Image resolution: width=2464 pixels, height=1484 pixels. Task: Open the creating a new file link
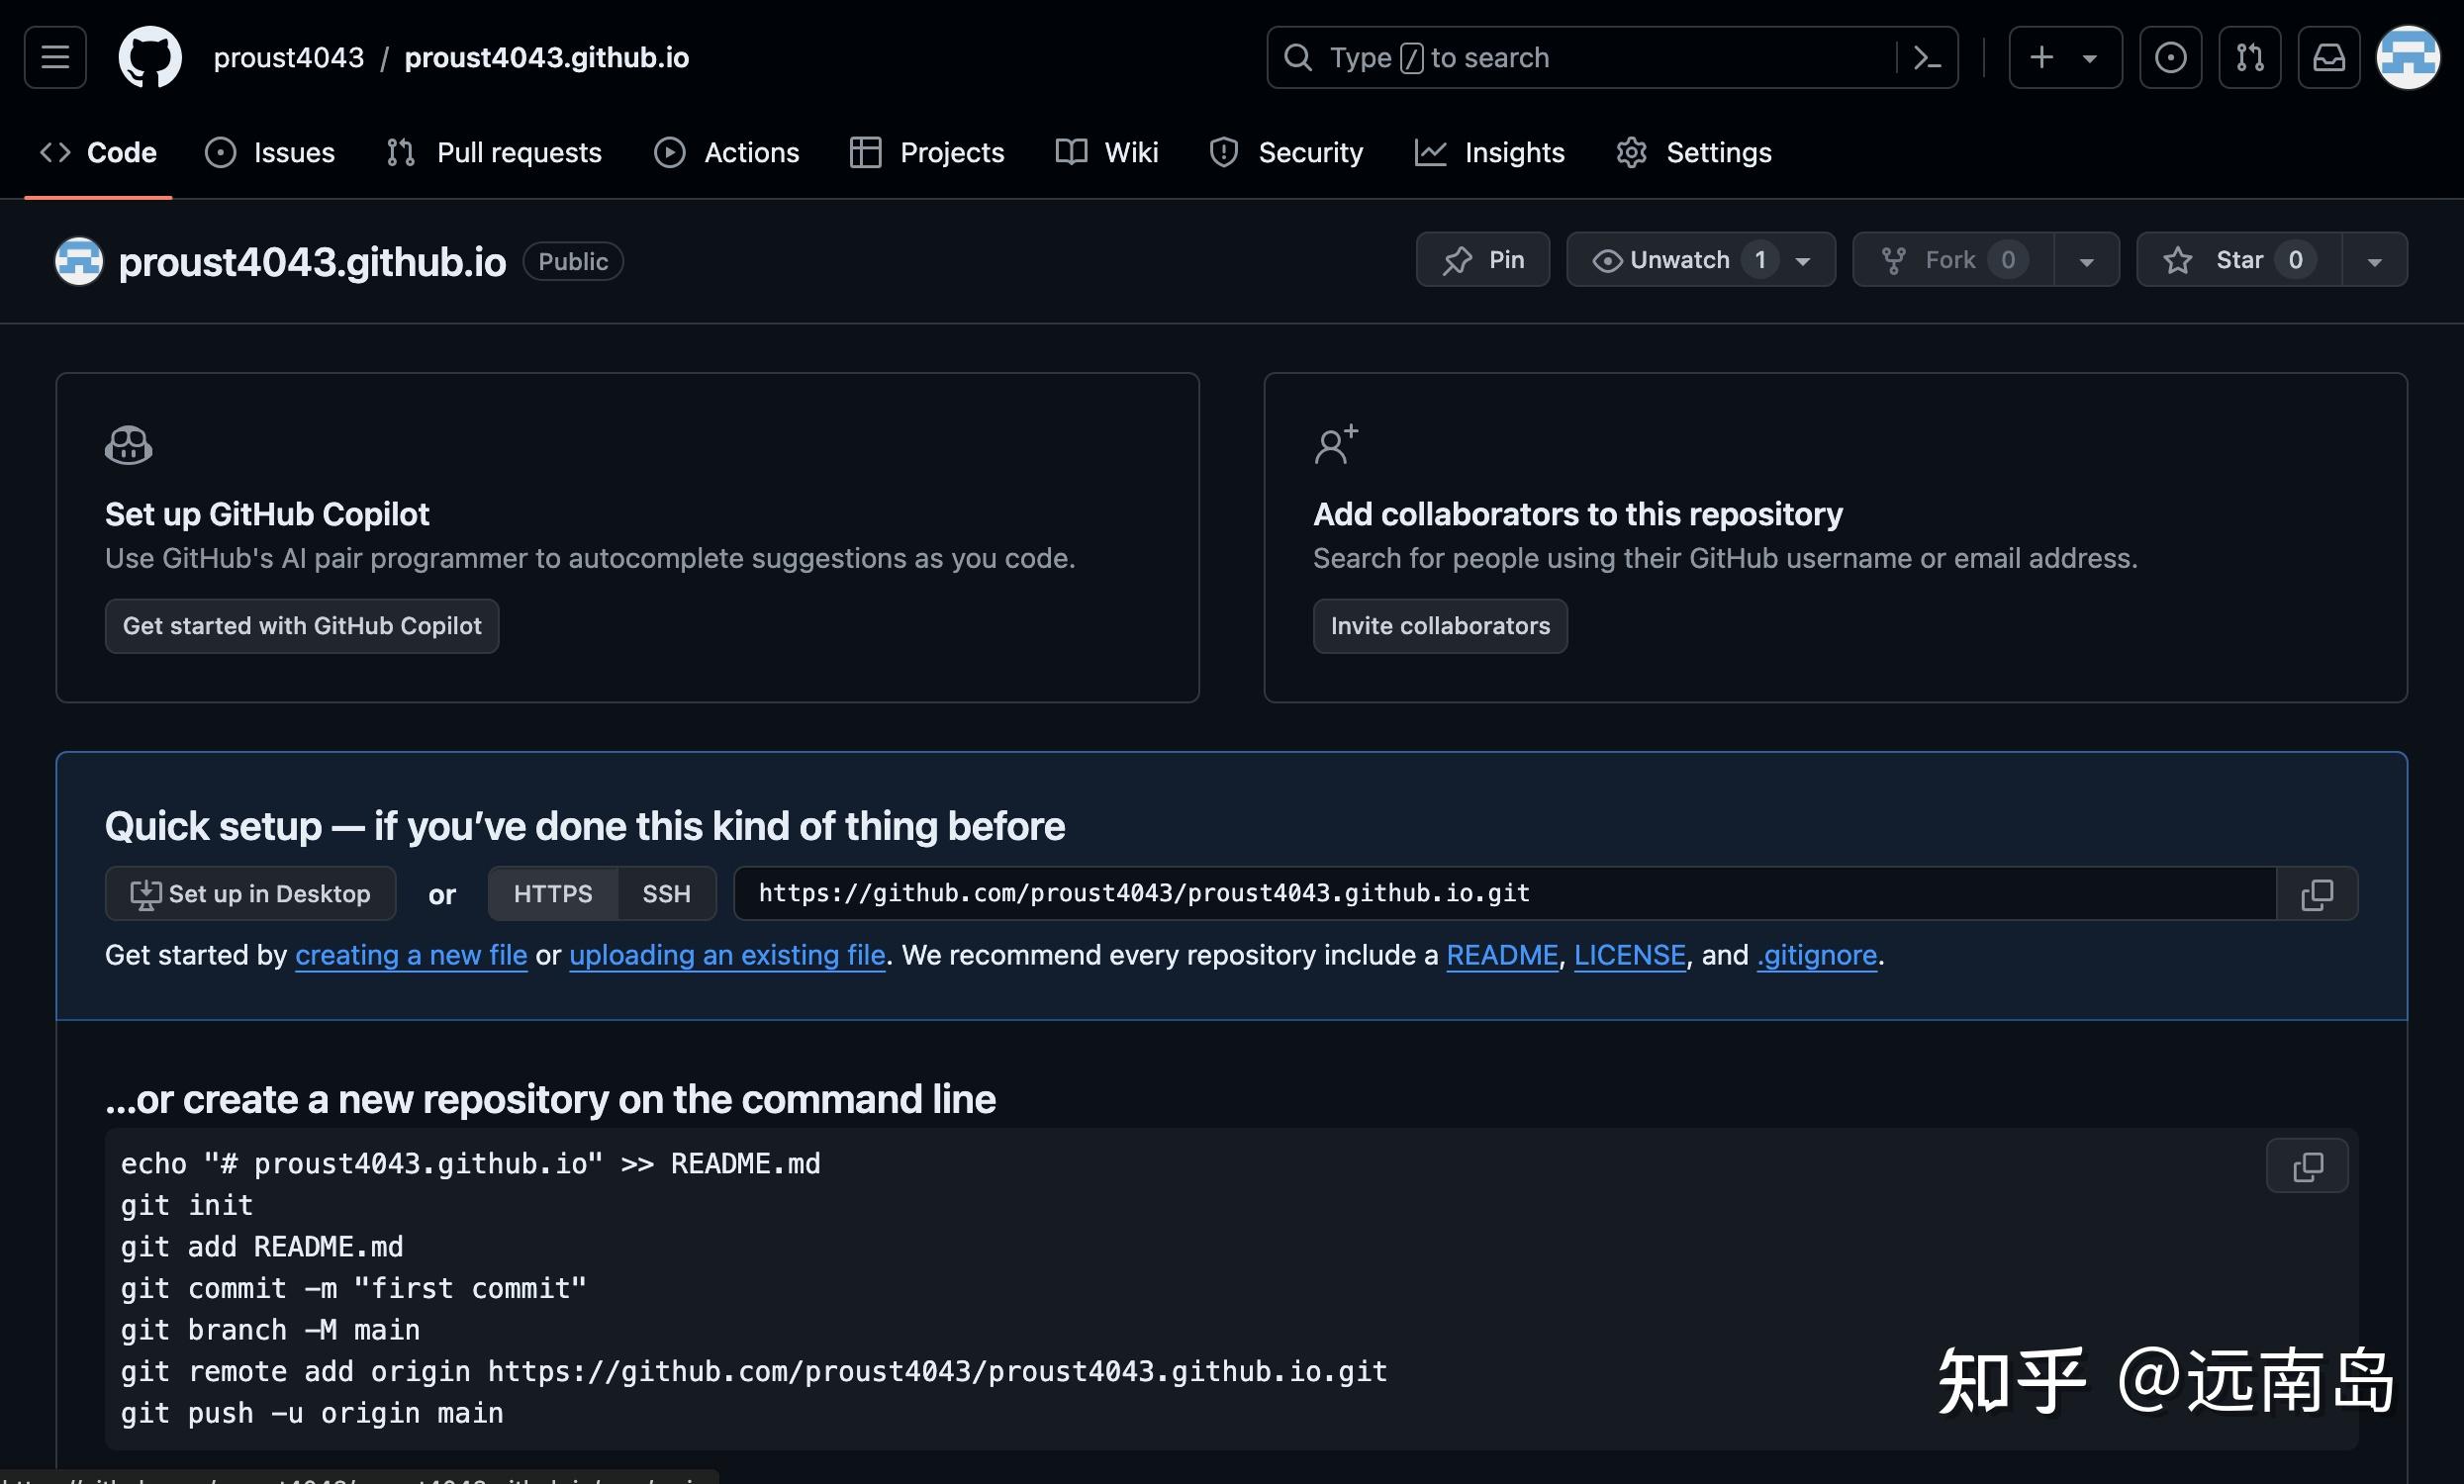pyautogui.click(x=410, y=955)
